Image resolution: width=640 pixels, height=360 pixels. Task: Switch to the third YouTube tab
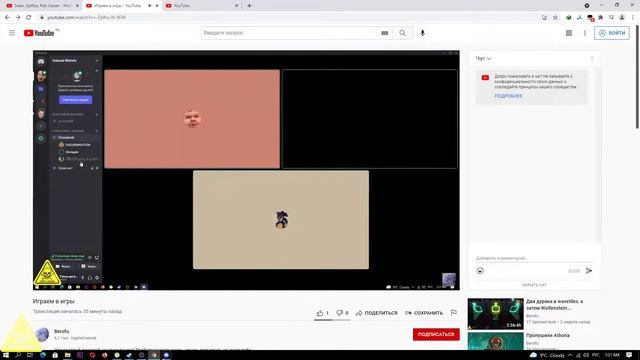[202, 6]
